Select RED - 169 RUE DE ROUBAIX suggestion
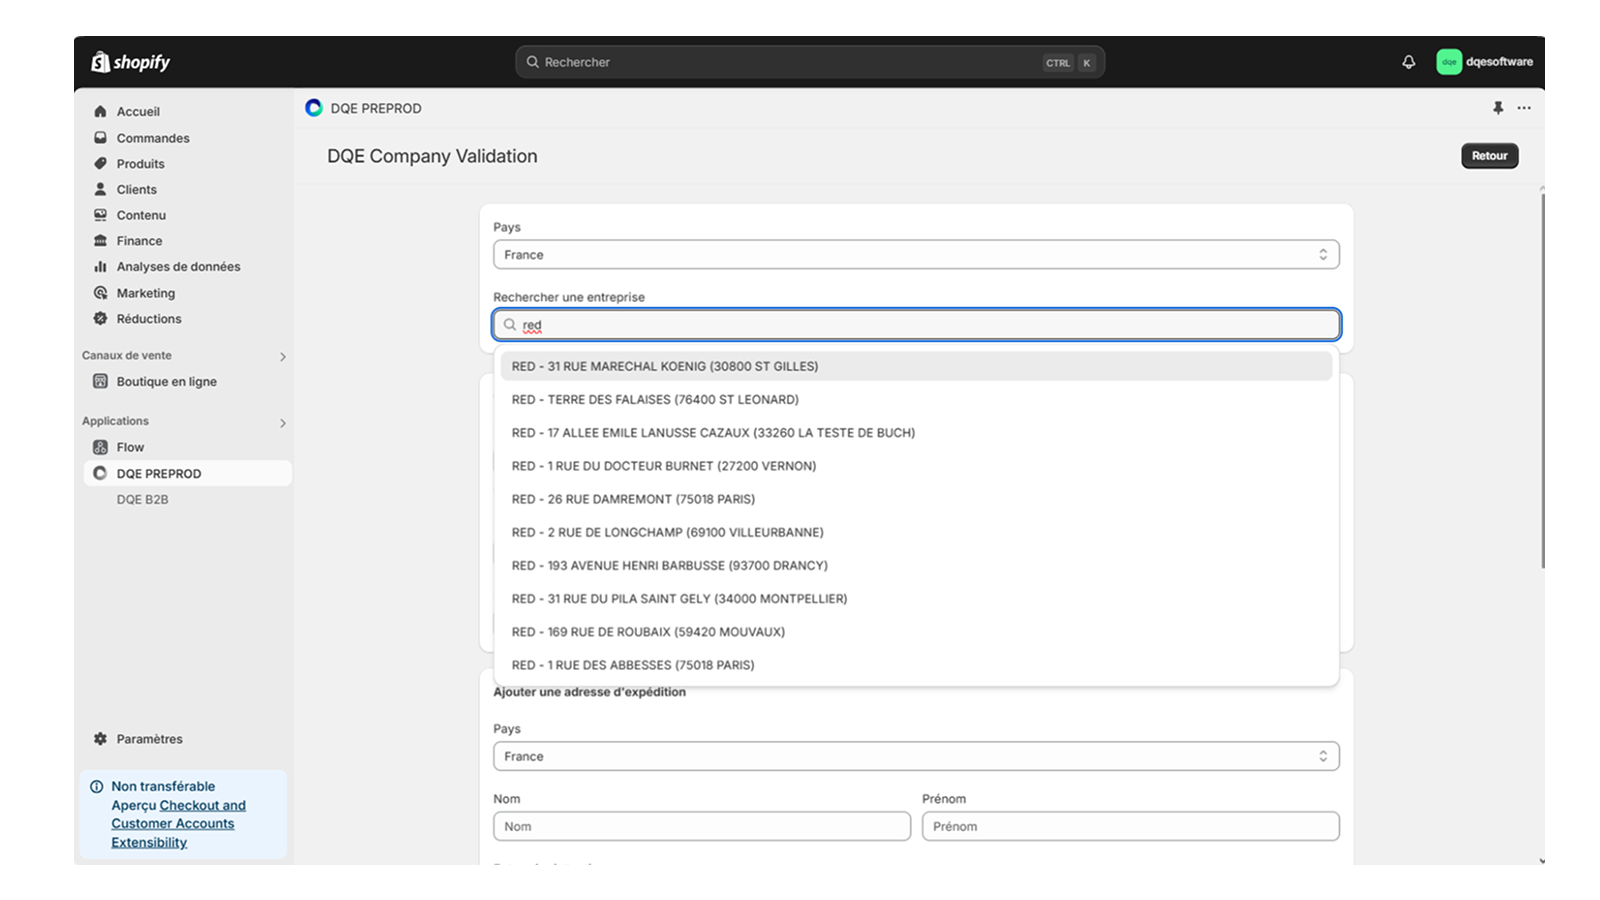Viewport: 1600px width, 900px height. click(x=916, y=632)
